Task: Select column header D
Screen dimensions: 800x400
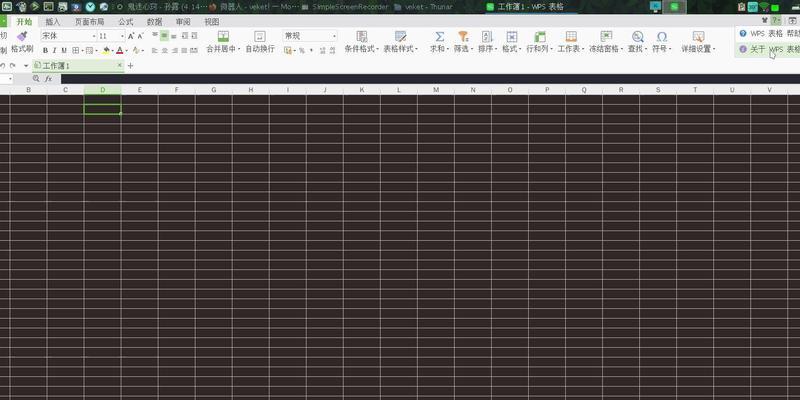Action: point(103,90)
